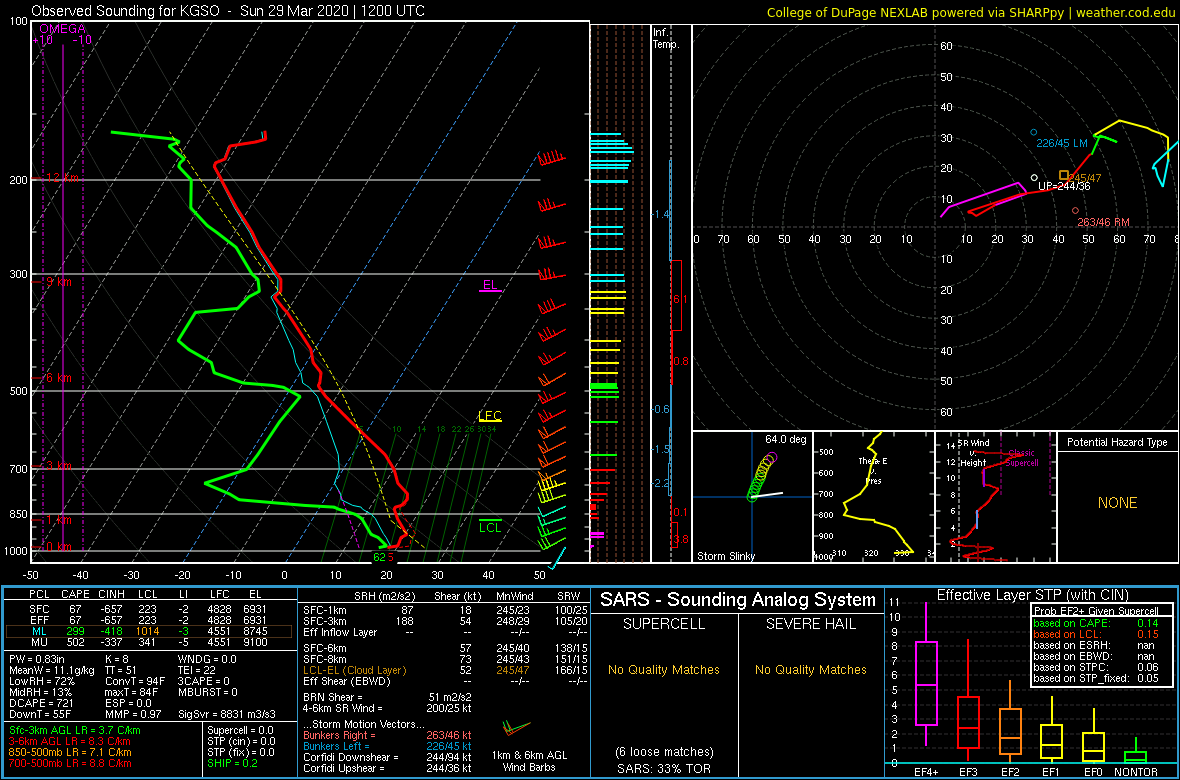Image resolution: width=1180 pixels, height=780 pixels.
Task: Click the 'PW = 0.83in' value
Action: (38, 660)
